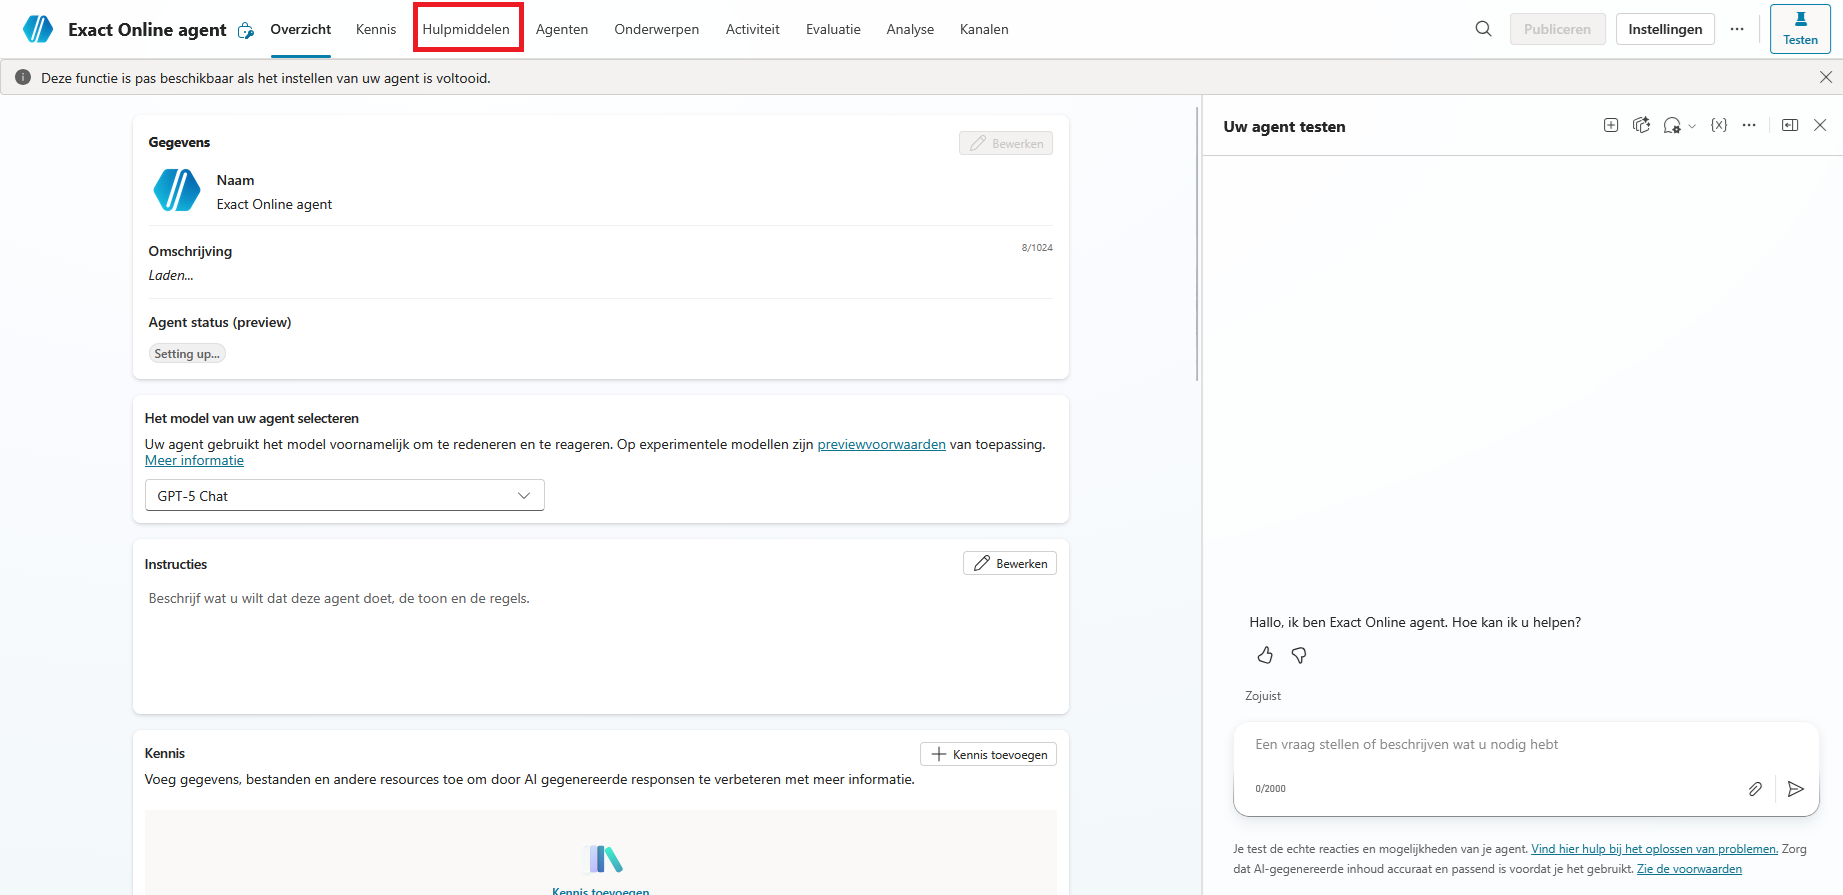Open the Kanalen tab

pos(984,29)
